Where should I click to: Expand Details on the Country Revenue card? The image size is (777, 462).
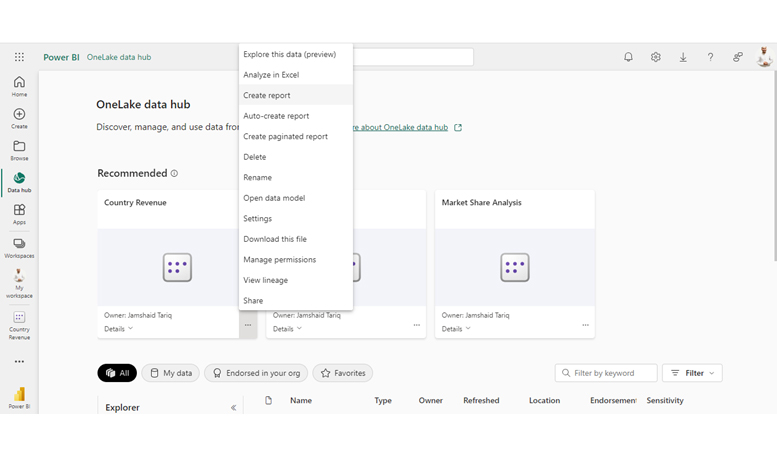pyautogui.click(x=118, y=329)
